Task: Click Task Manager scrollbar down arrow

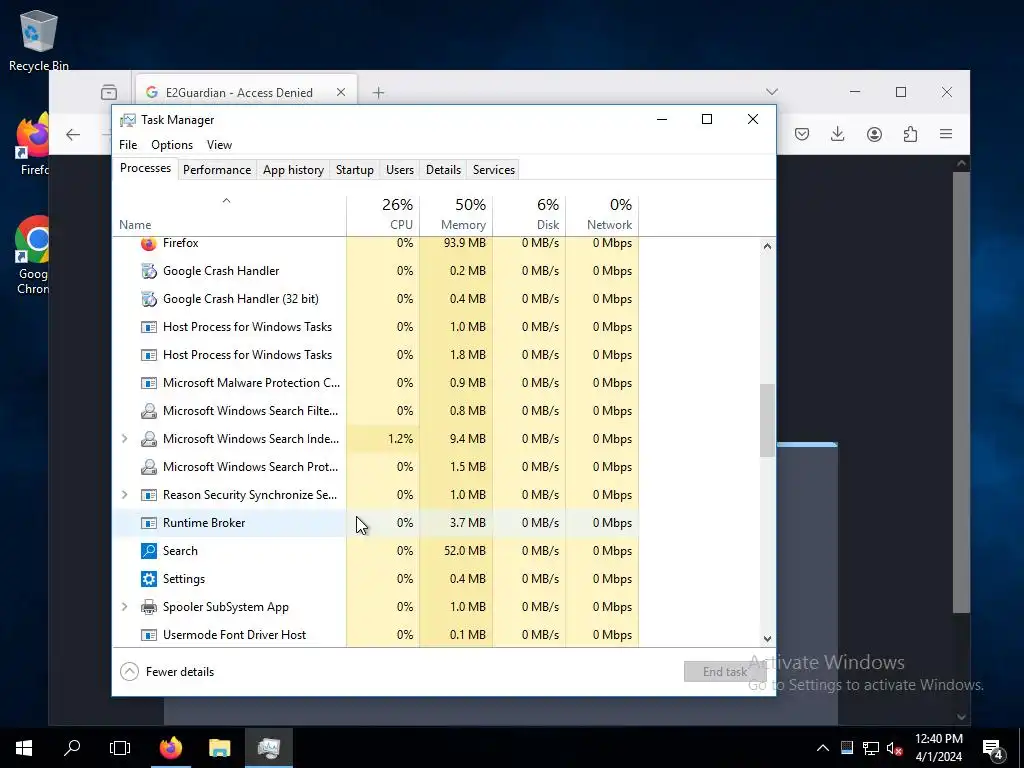Action: point(767,639)
